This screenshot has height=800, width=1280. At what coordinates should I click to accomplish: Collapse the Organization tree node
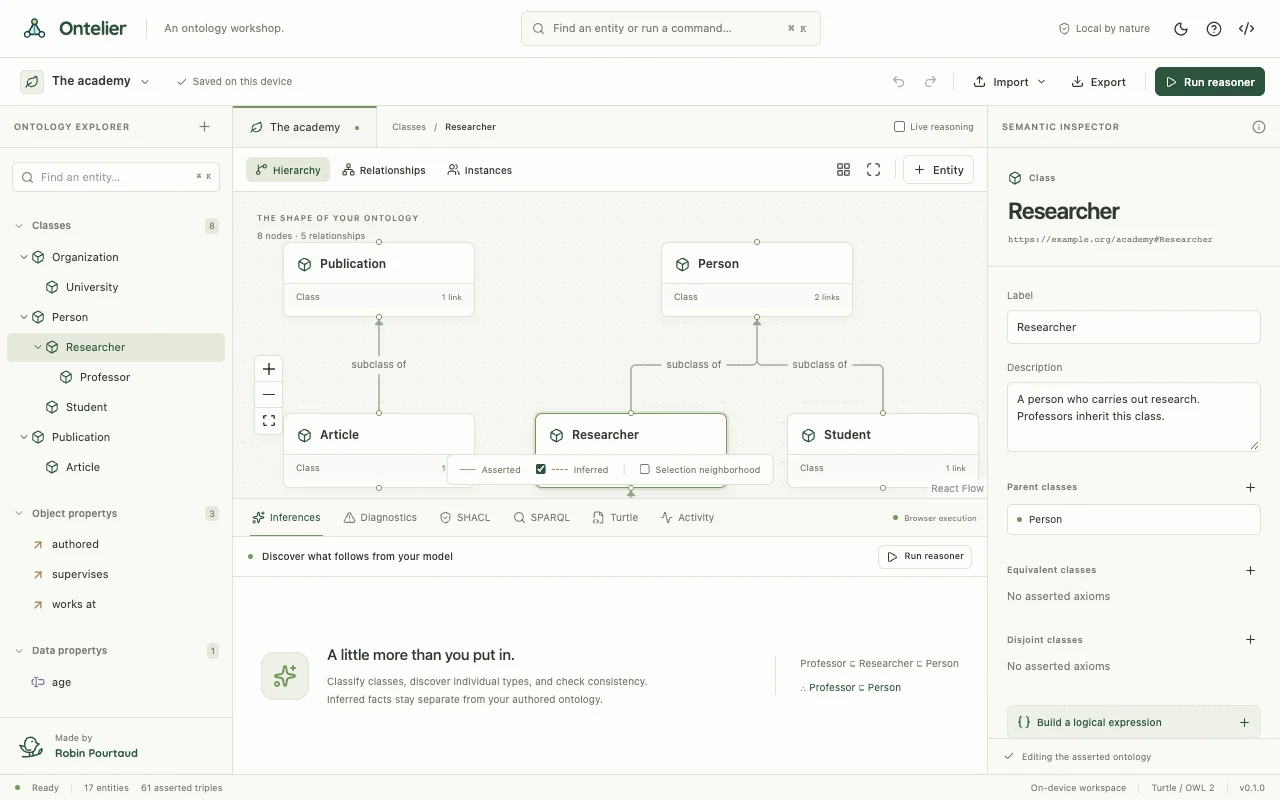(24, 257)
